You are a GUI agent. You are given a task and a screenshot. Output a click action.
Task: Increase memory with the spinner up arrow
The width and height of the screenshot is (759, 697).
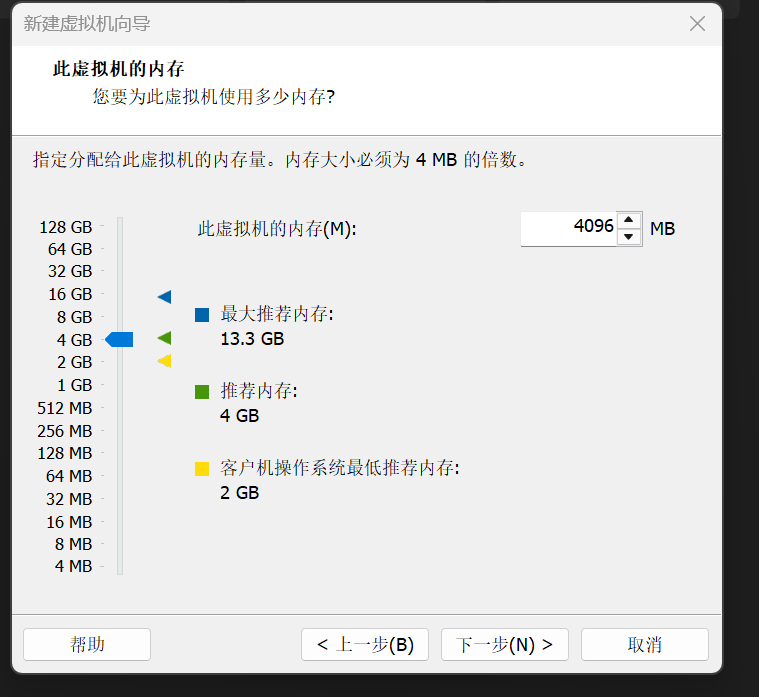(628, 220)
